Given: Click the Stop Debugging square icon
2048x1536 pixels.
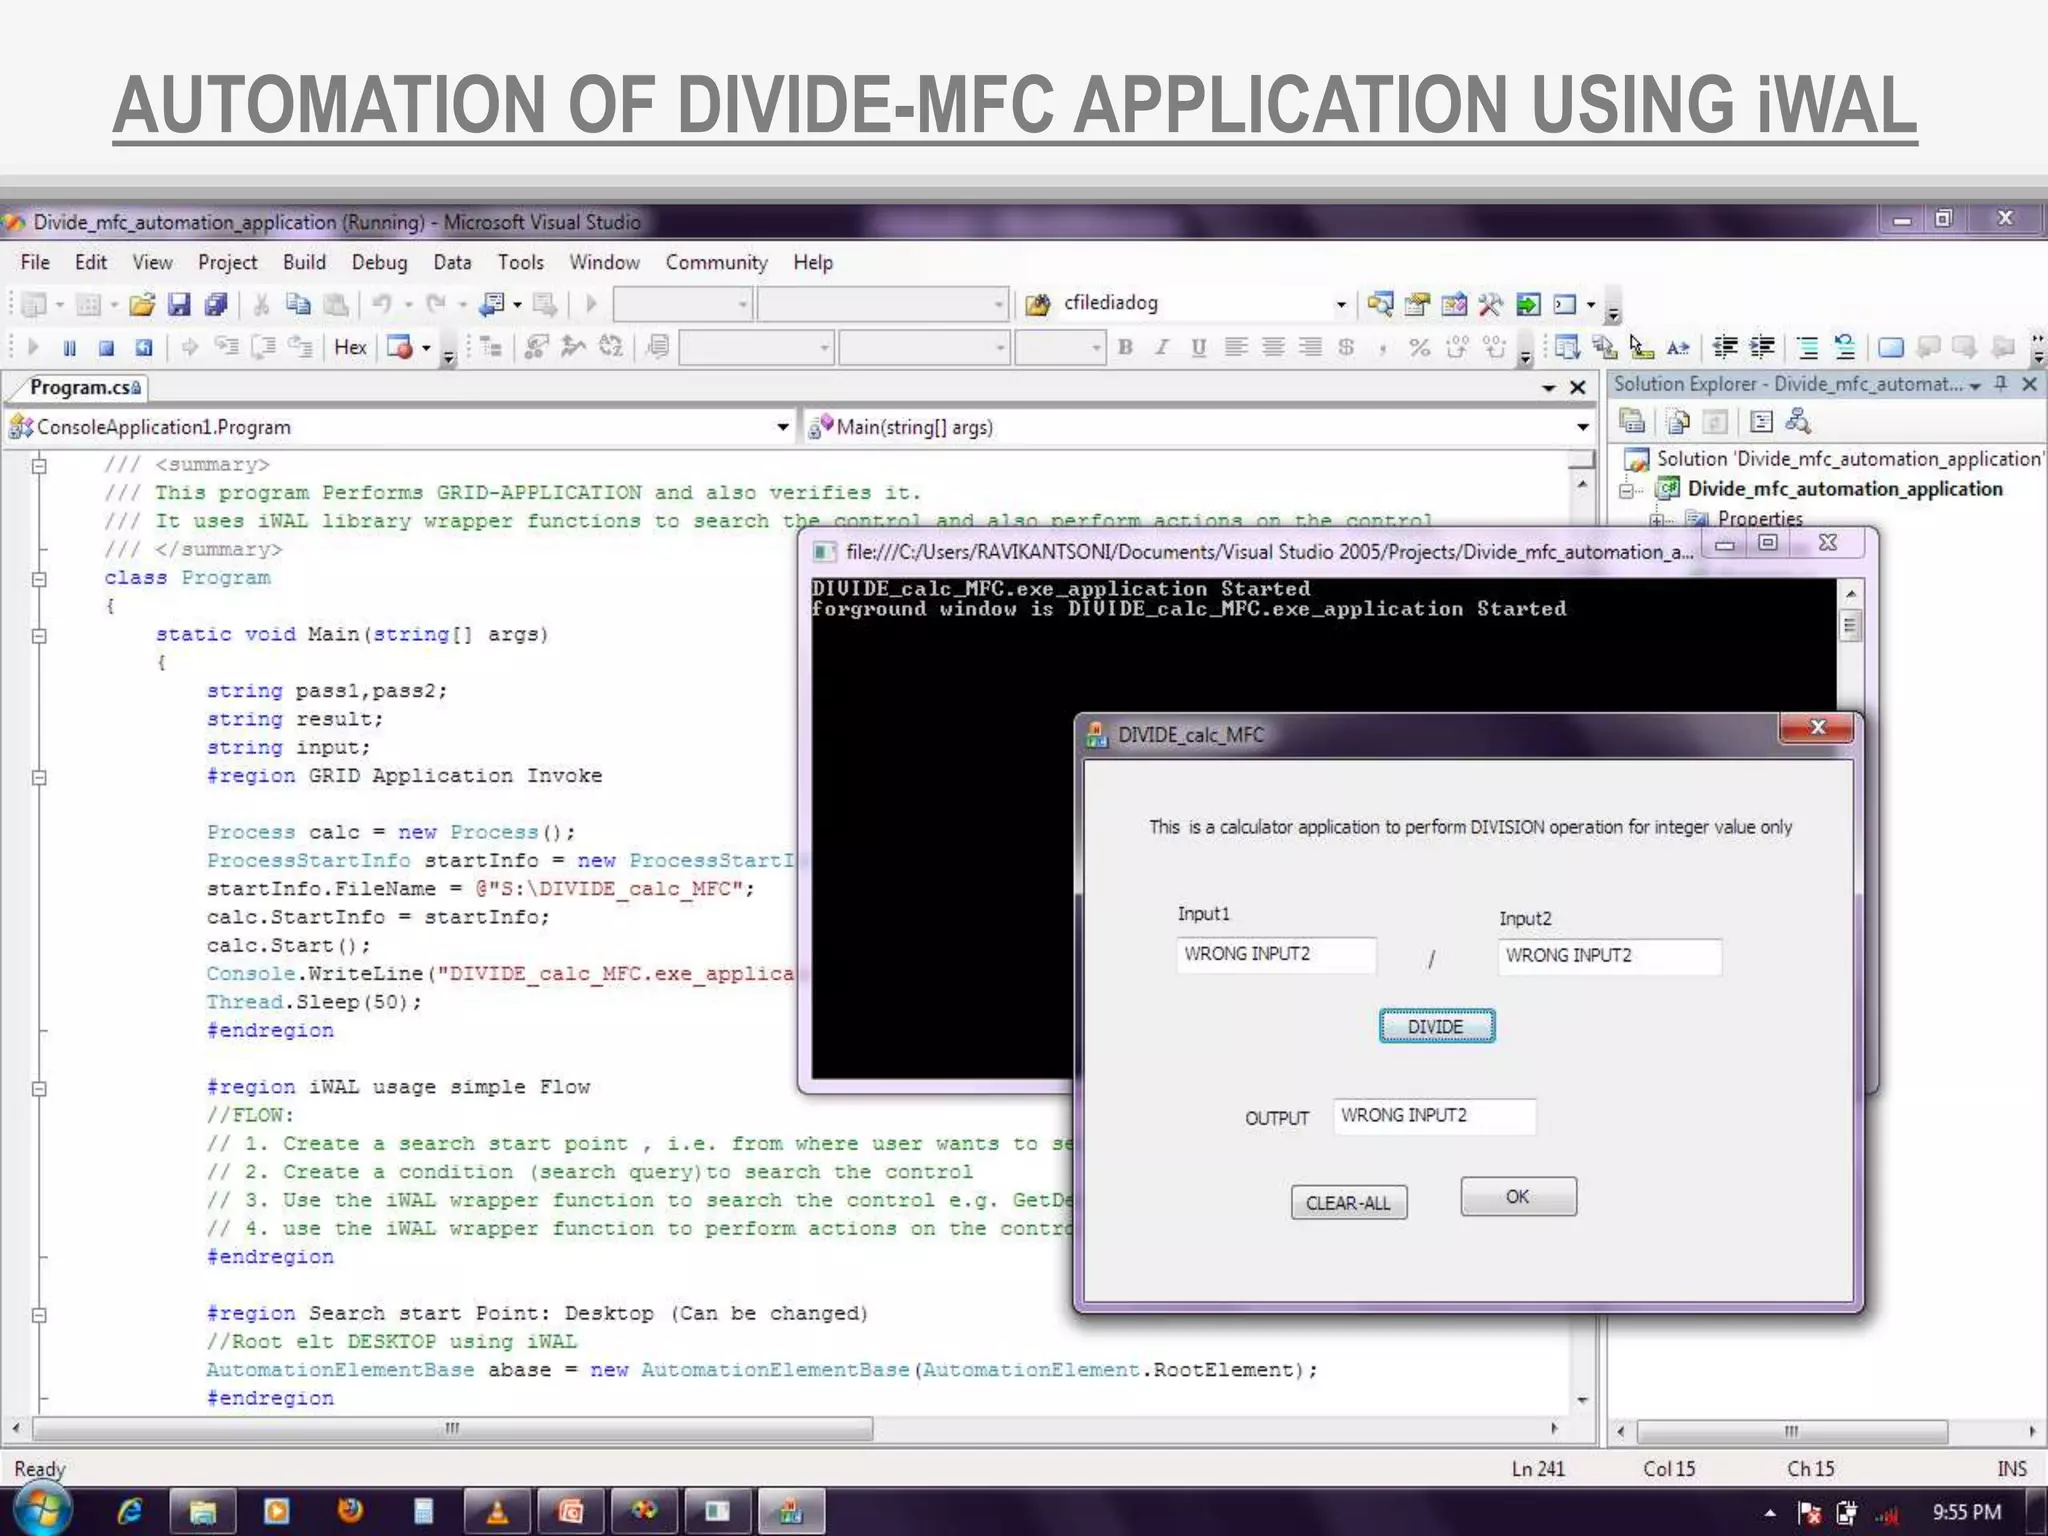Looking at the screenshot, I should (106, 348).
